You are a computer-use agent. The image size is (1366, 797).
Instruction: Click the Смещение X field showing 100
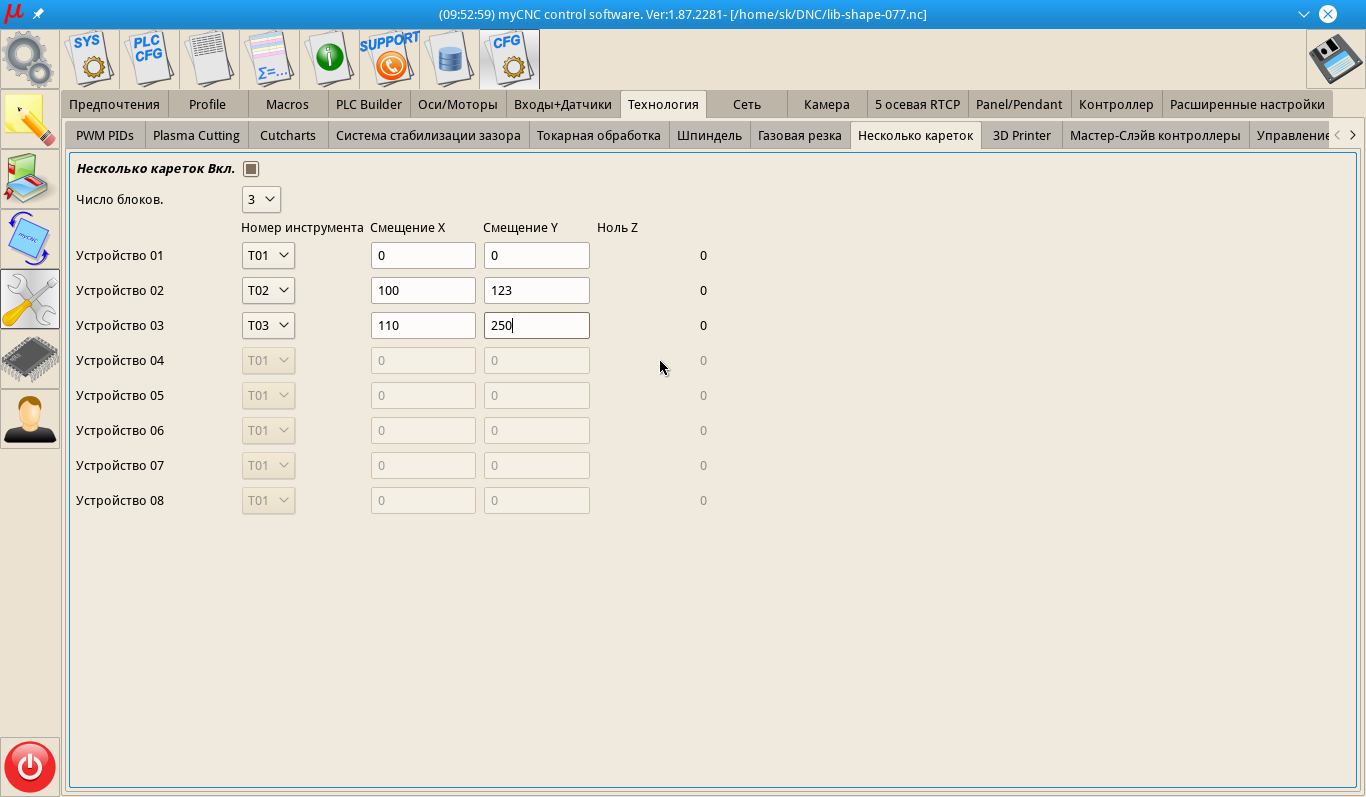point(423,290)
